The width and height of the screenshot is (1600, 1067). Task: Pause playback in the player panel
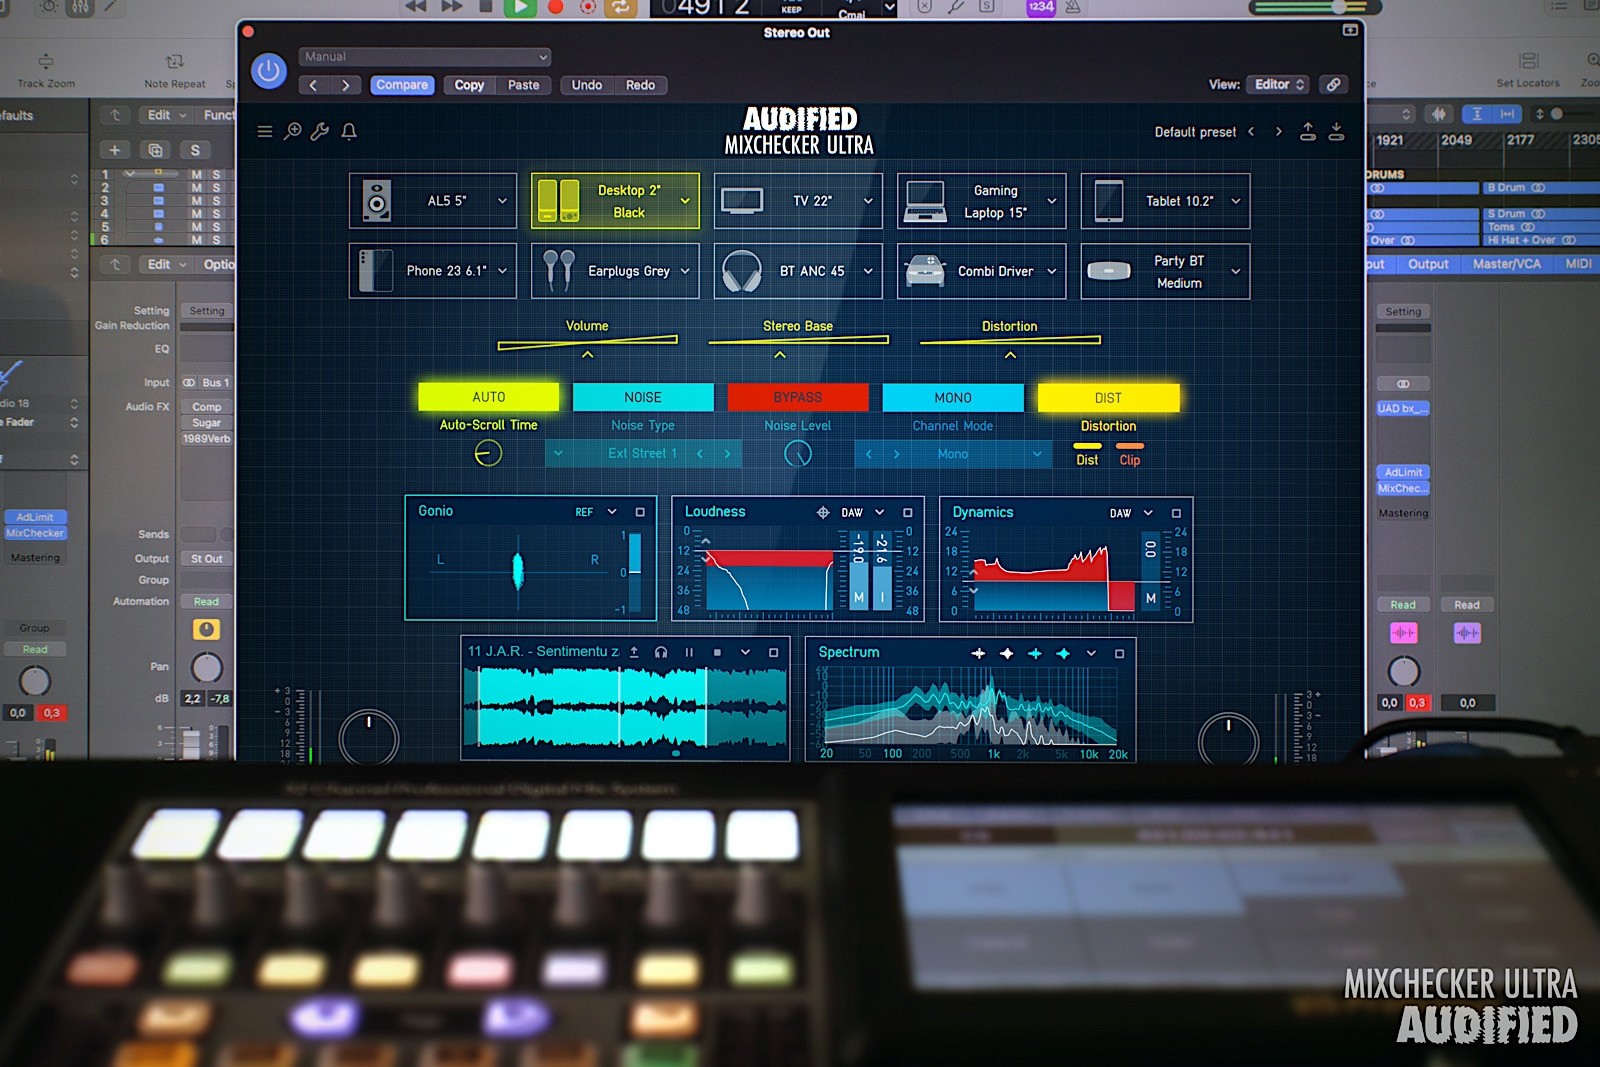pyautogui.click(x=689, y=652)
